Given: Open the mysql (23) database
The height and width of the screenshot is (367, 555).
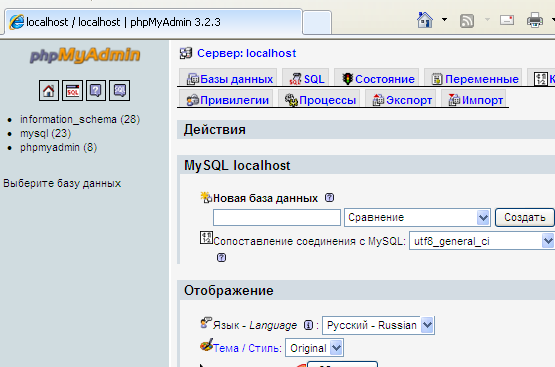Looking at the screenshot, I should tap(45, 133).
